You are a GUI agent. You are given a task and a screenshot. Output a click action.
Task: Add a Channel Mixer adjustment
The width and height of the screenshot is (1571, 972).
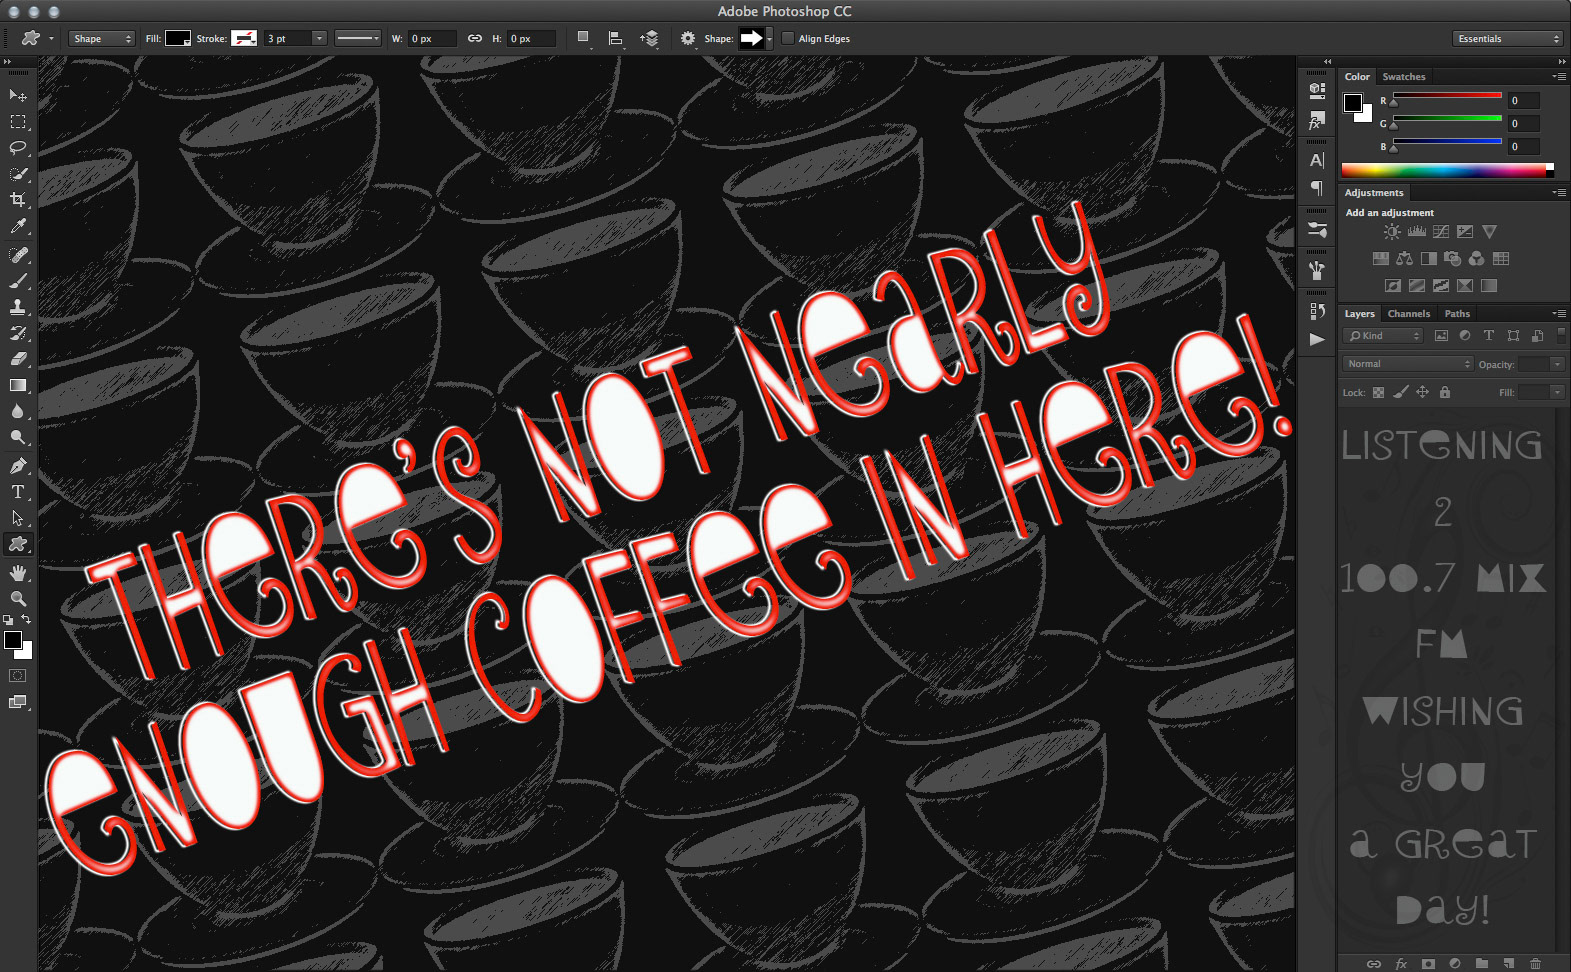1477,259
